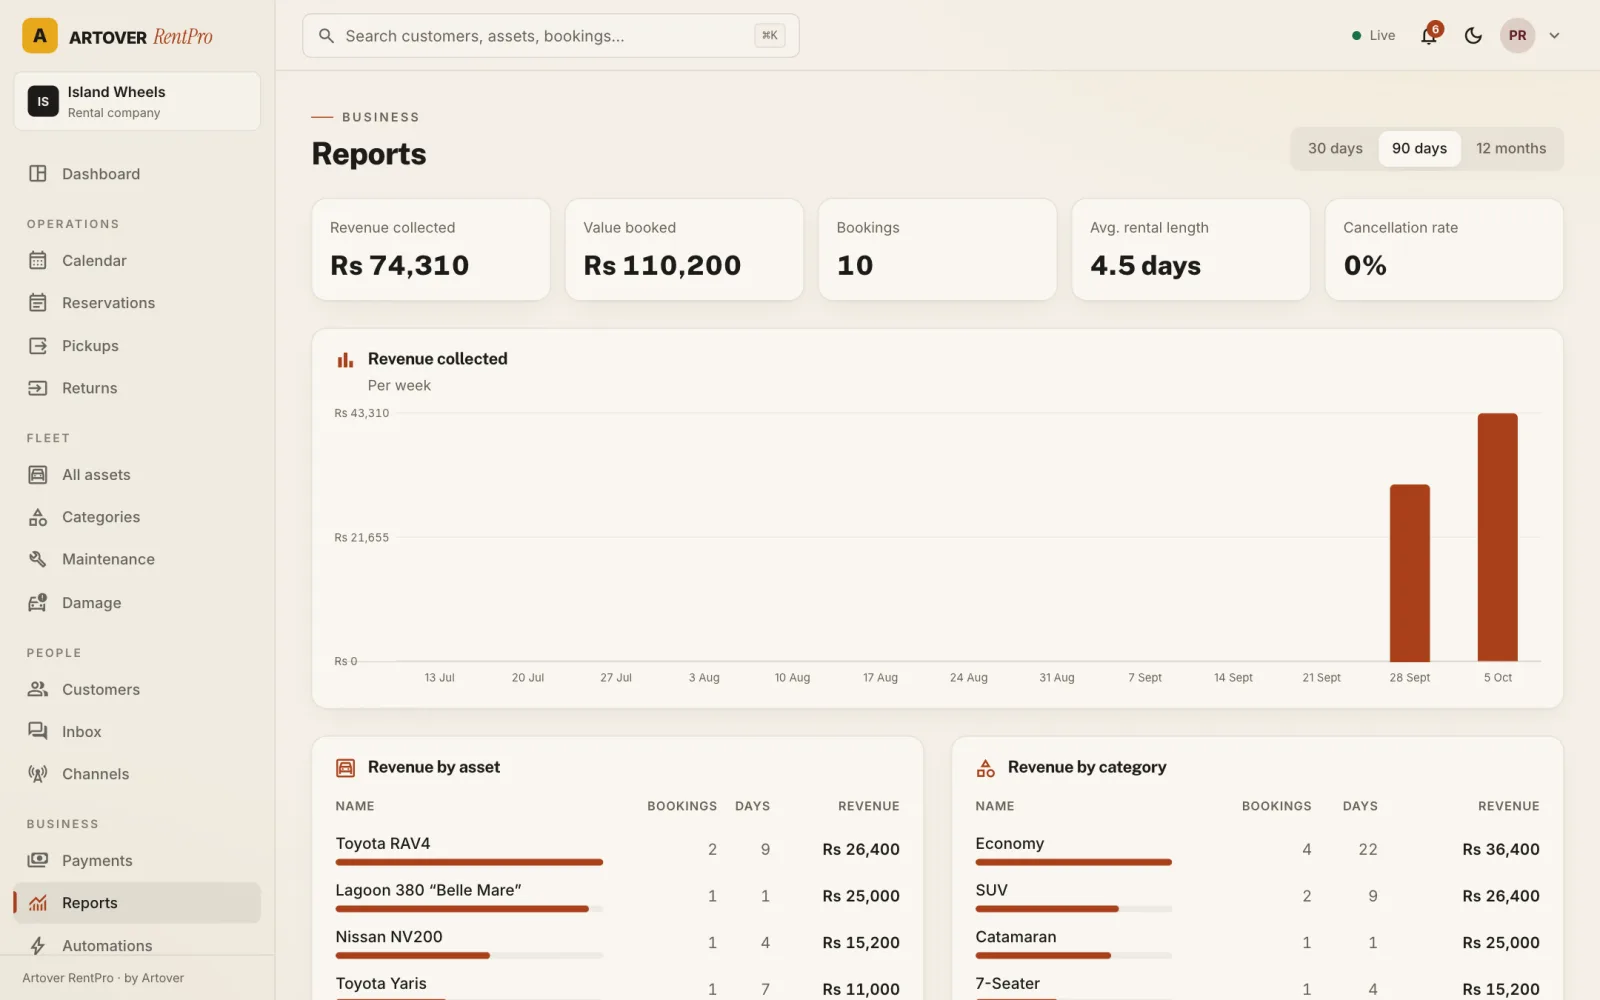Screen dimensions: 1600x1000
Task: Click the Live status indicator
Action: pos(1373,35)
